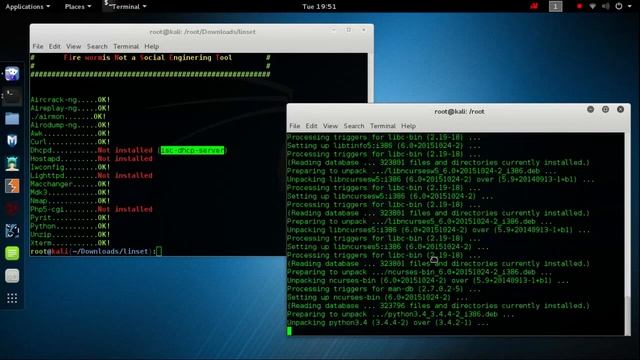Open the power icon in top bar
640x360 pixels.
(619, 6)
